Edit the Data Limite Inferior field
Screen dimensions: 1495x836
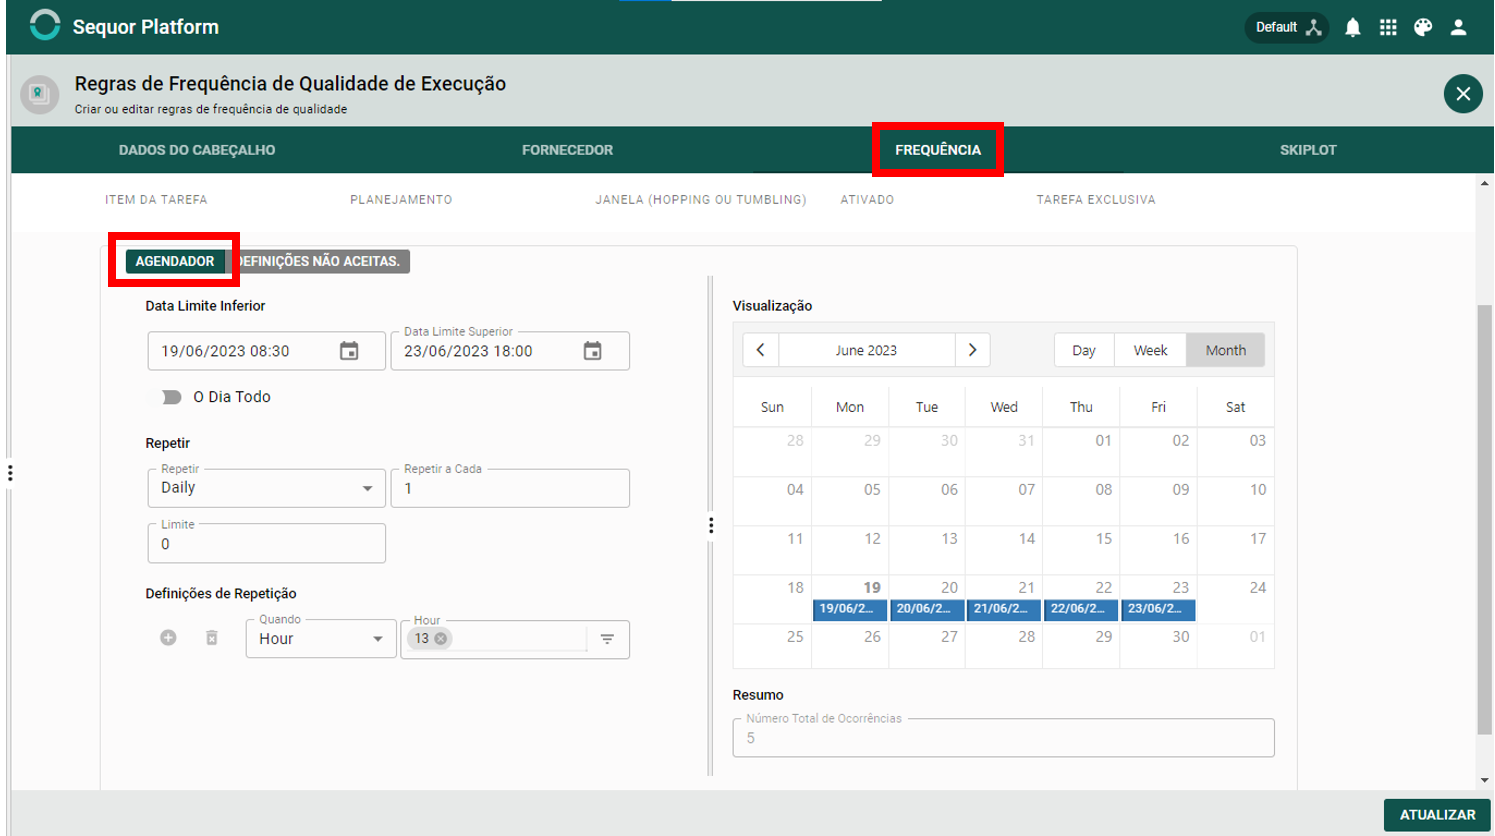266,351
